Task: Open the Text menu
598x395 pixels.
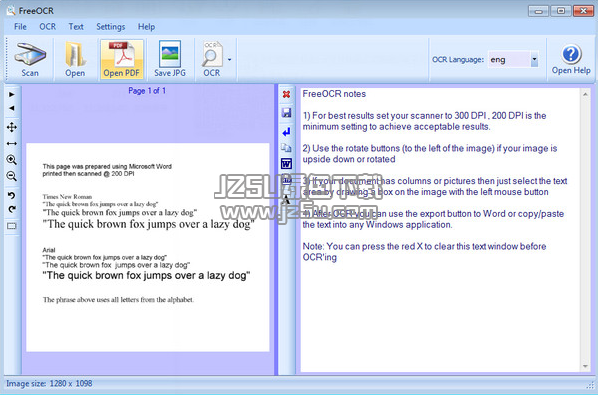Action: (76, 27)
